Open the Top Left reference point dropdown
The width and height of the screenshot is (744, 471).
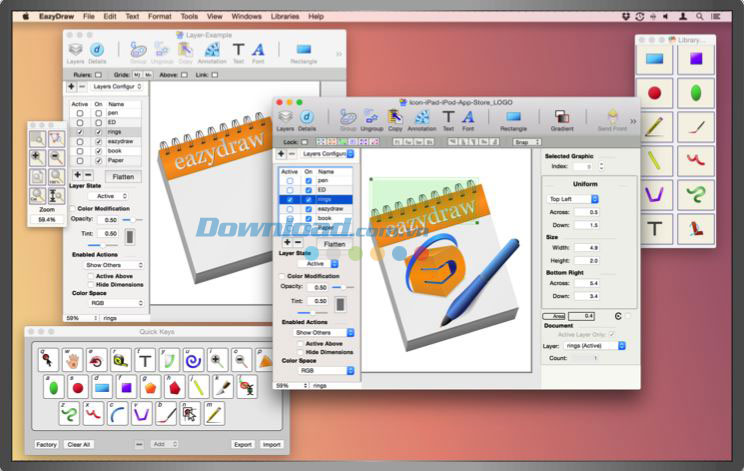[573, 198]
